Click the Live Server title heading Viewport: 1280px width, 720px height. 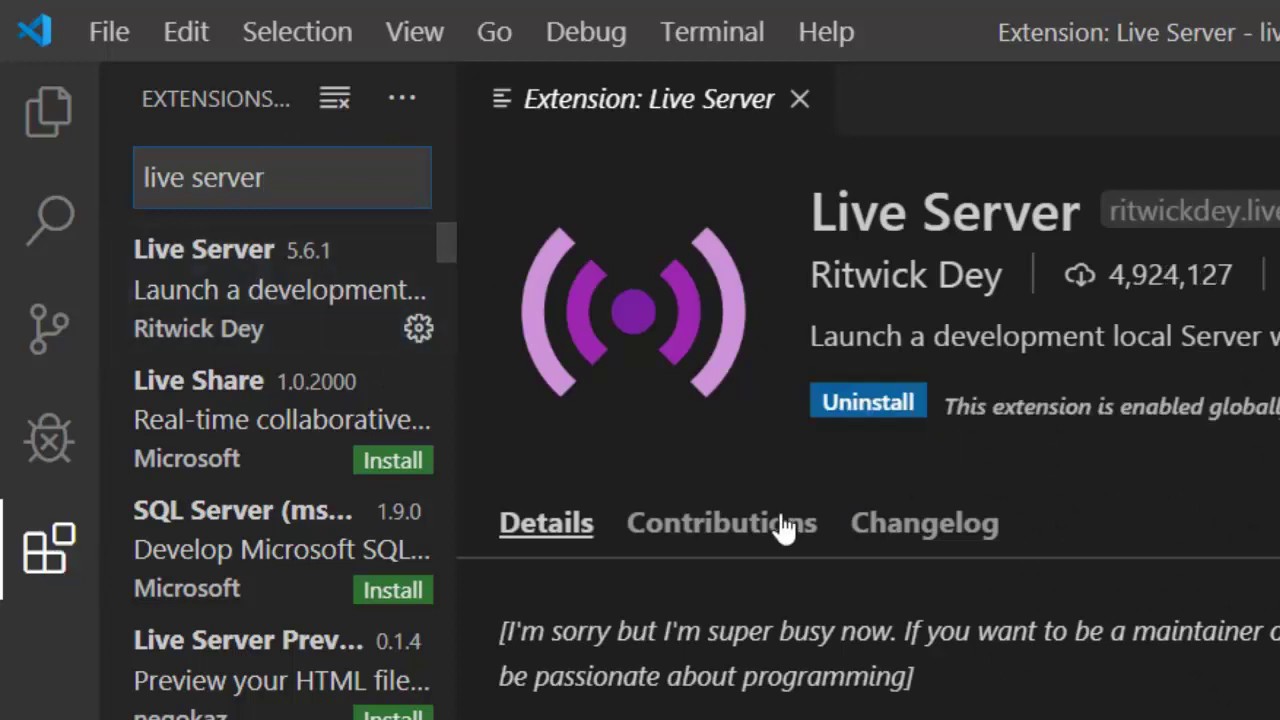click(x=945, y=213)
